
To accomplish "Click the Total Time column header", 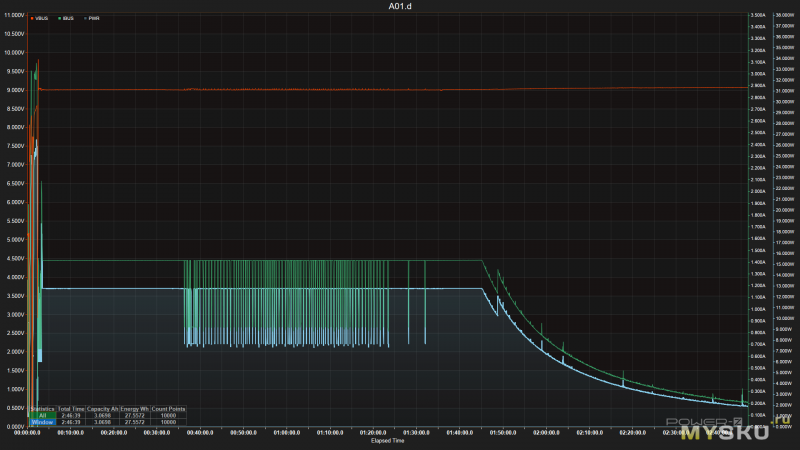I will pyautogui.click(x=71, y=409).
